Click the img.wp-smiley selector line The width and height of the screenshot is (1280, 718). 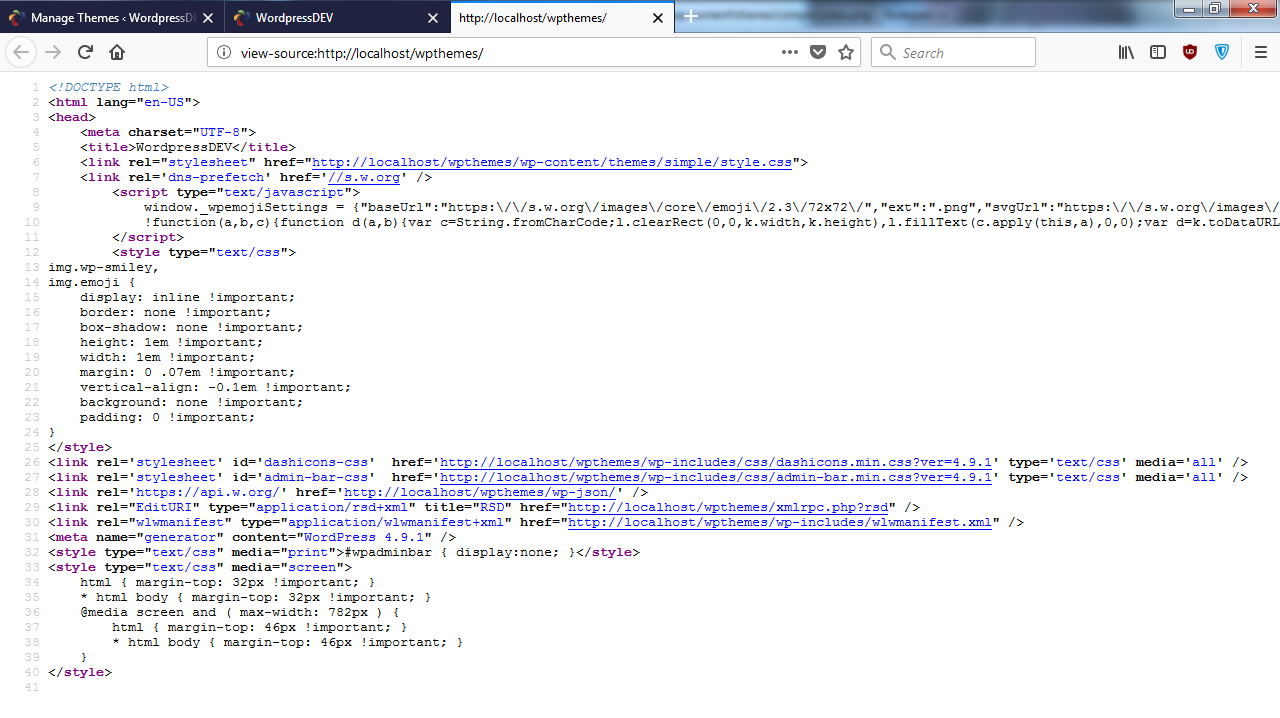[x=104, y=267]
